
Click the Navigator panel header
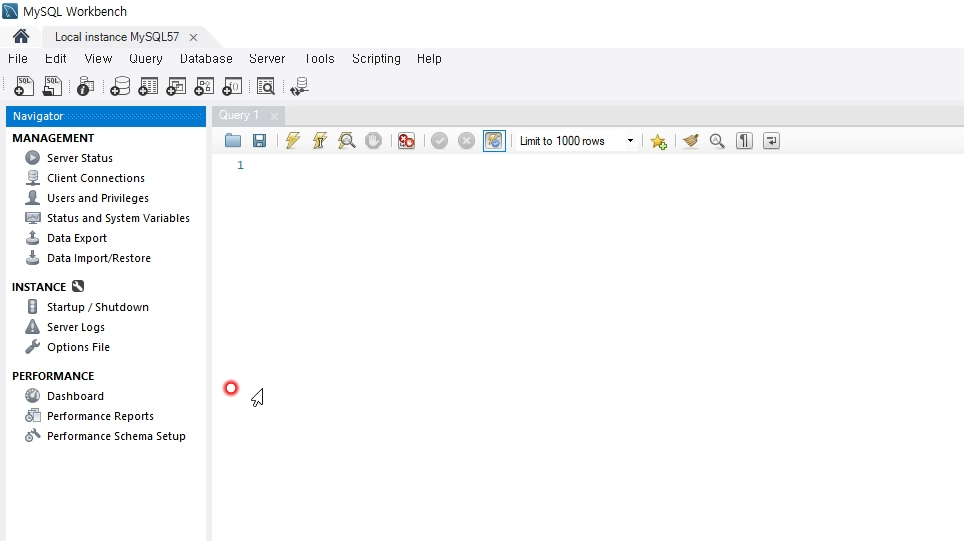(x=106, y=116)
